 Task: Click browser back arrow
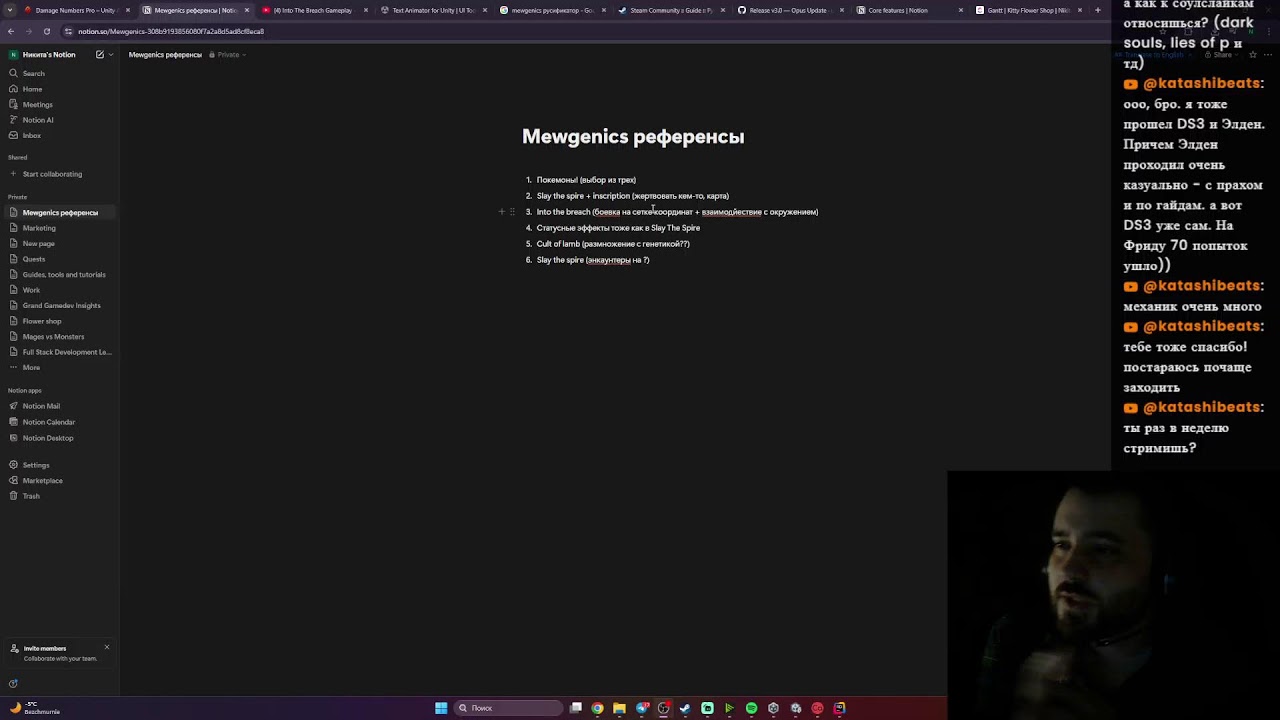[x=10, y=31]
